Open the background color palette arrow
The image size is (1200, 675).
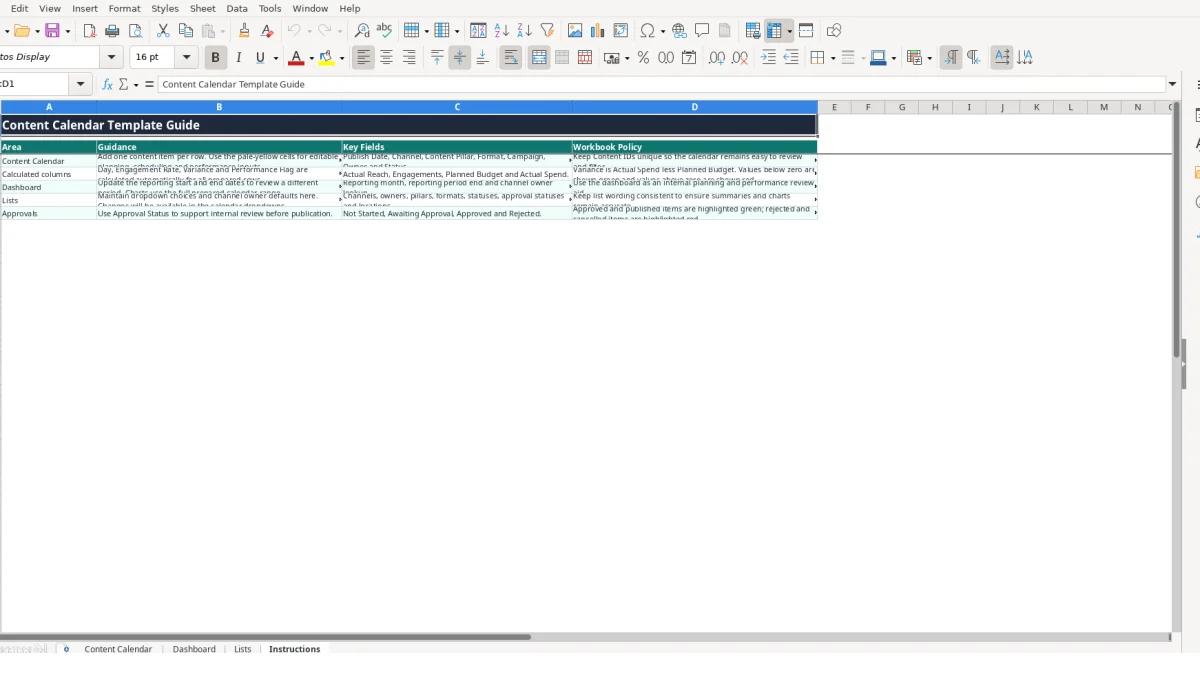(342, 58)
